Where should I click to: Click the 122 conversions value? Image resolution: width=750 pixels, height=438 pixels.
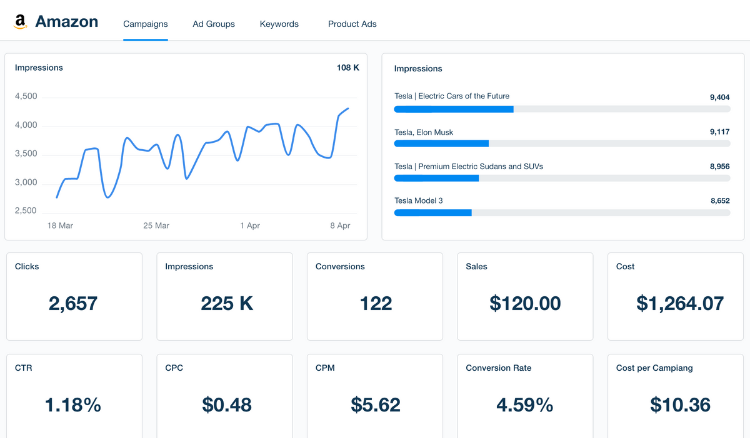[376, 303]
